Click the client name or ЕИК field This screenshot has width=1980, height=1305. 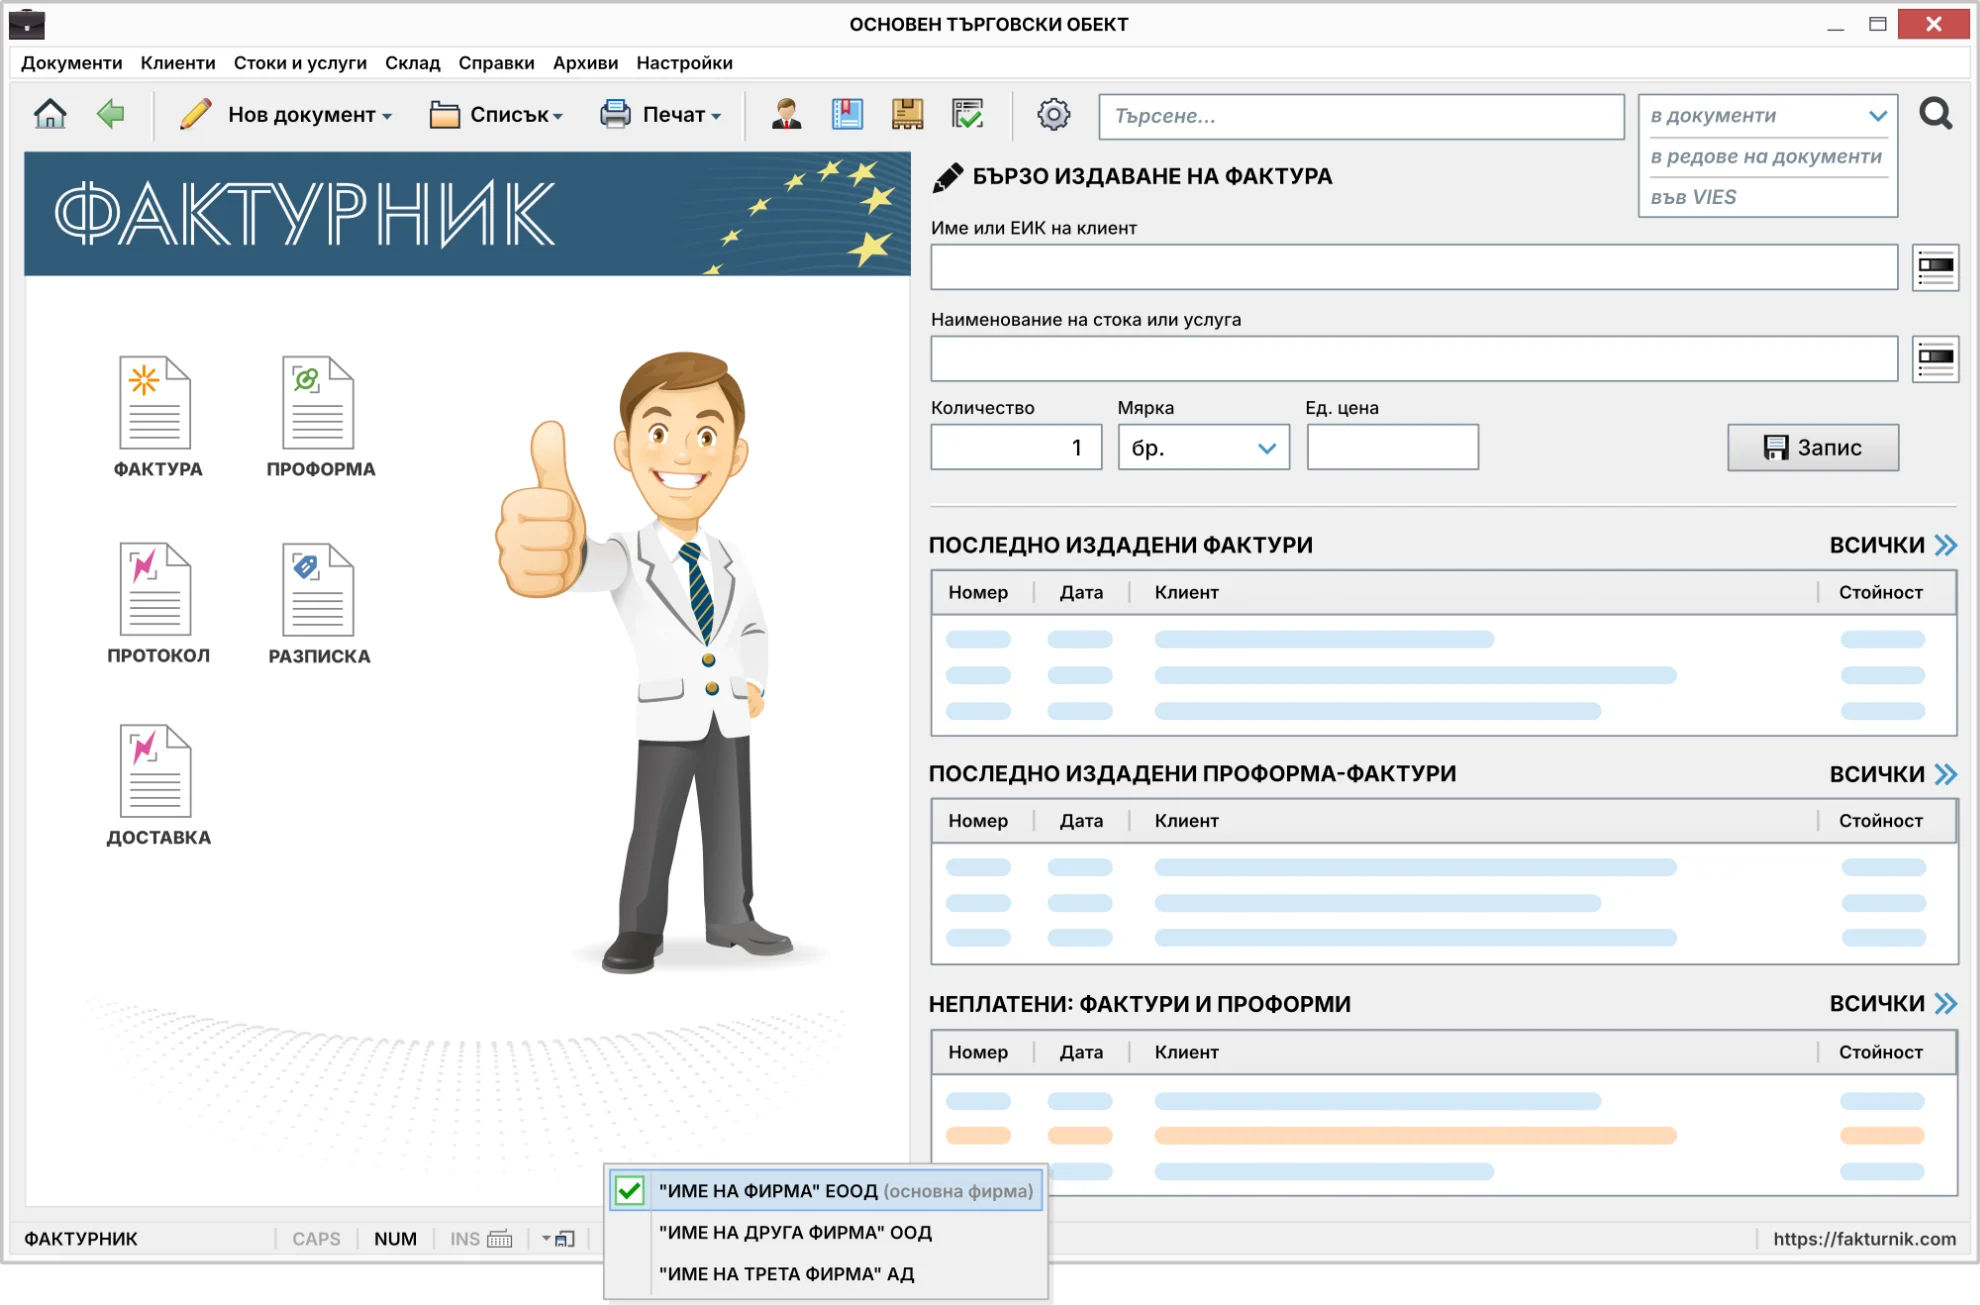tap(1414, 267)
